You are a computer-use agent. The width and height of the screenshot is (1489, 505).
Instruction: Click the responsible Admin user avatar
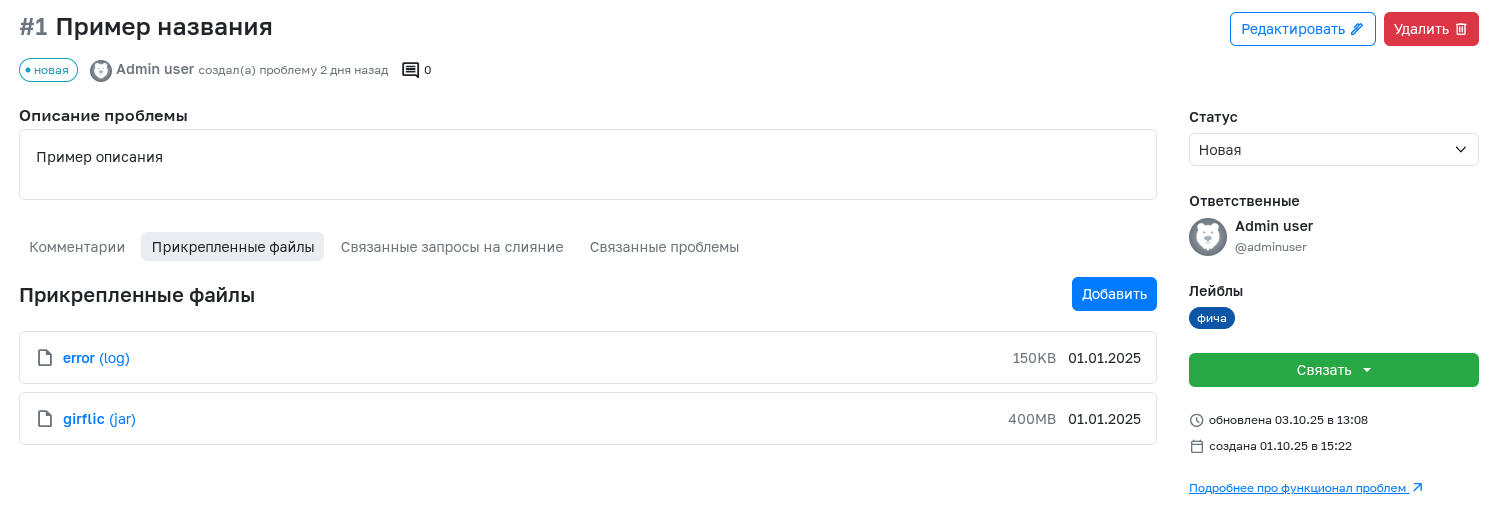pyautogui.click(x=1208, y=237)
